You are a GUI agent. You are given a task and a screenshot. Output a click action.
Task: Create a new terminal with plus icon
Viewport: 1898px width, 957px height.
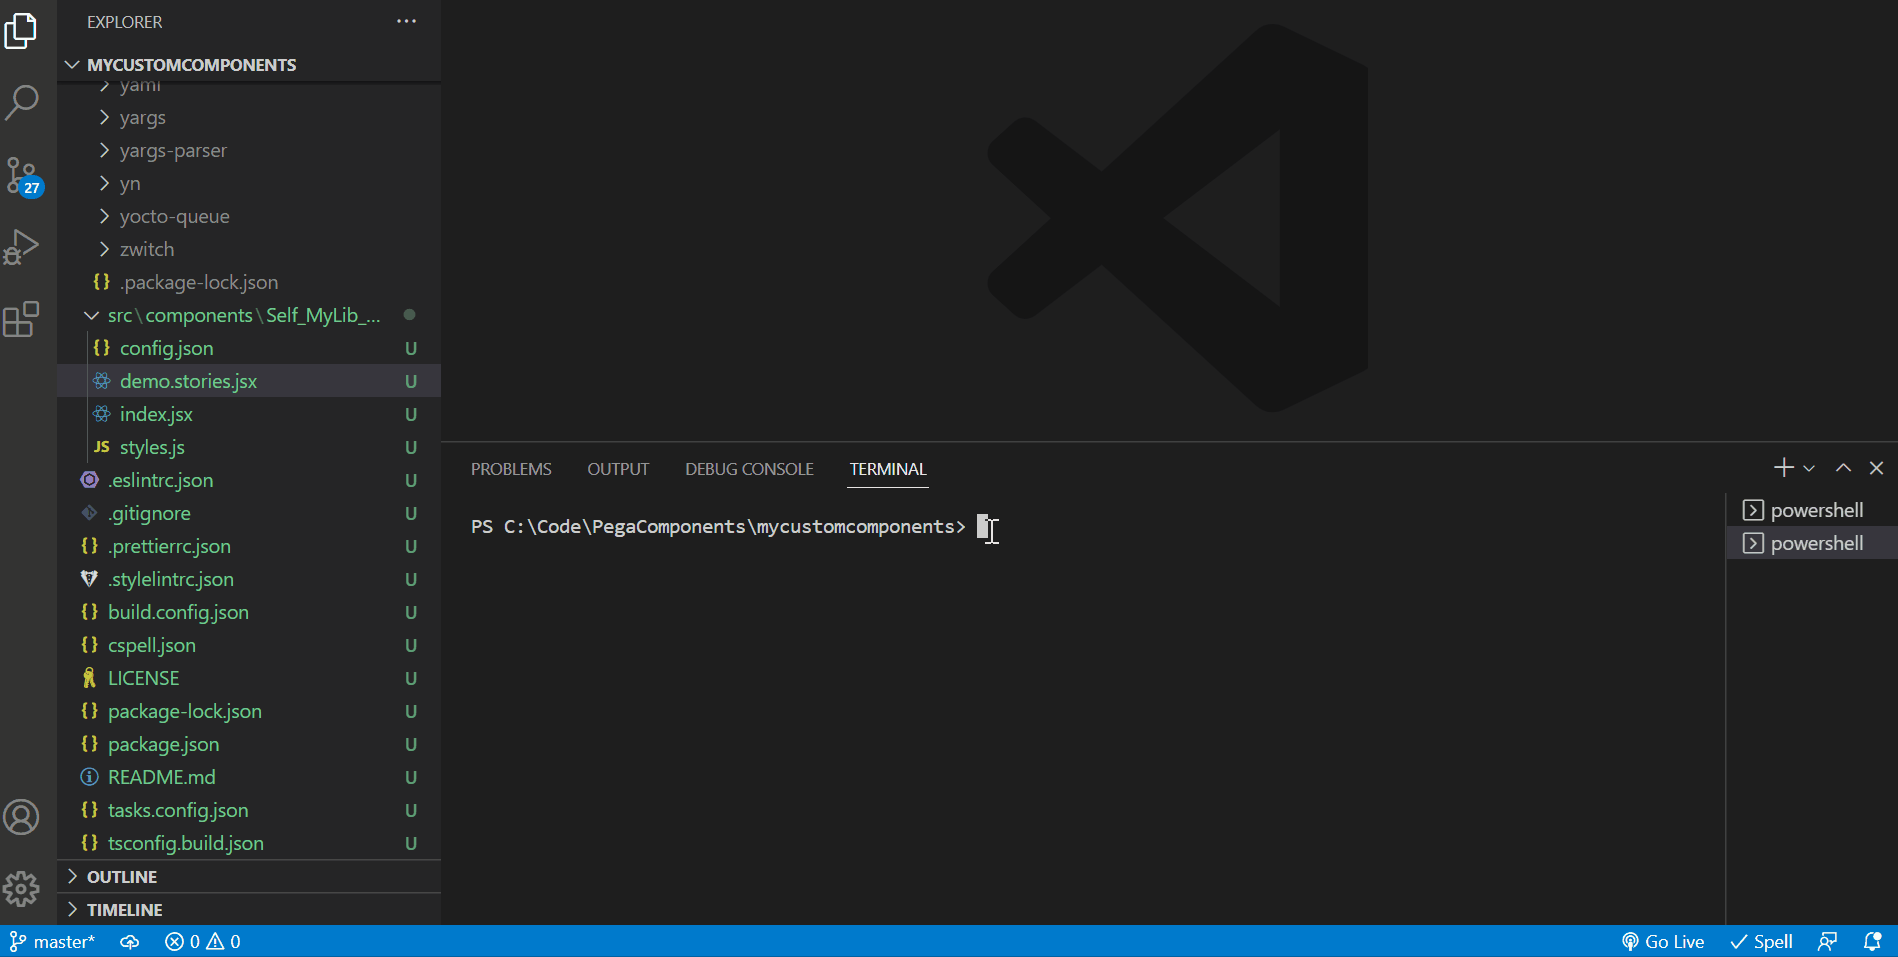click(1783, 467)
